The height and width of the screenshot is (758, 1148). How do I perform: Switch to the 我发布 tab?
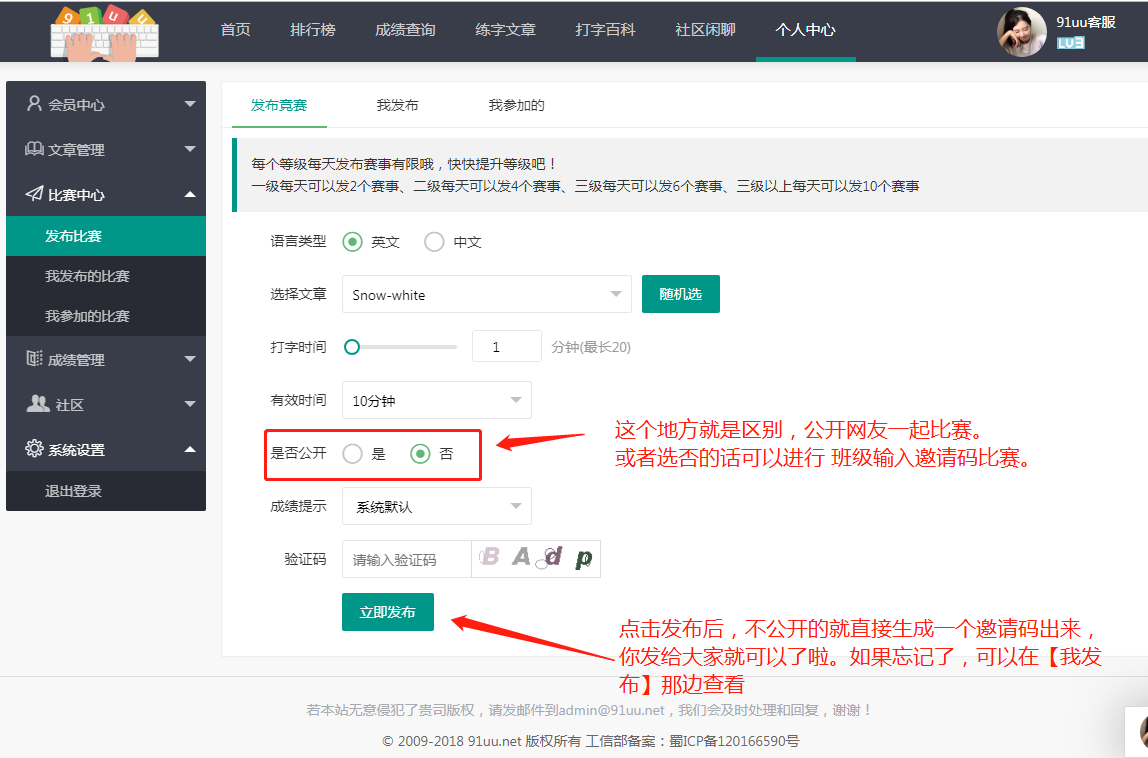398,105
